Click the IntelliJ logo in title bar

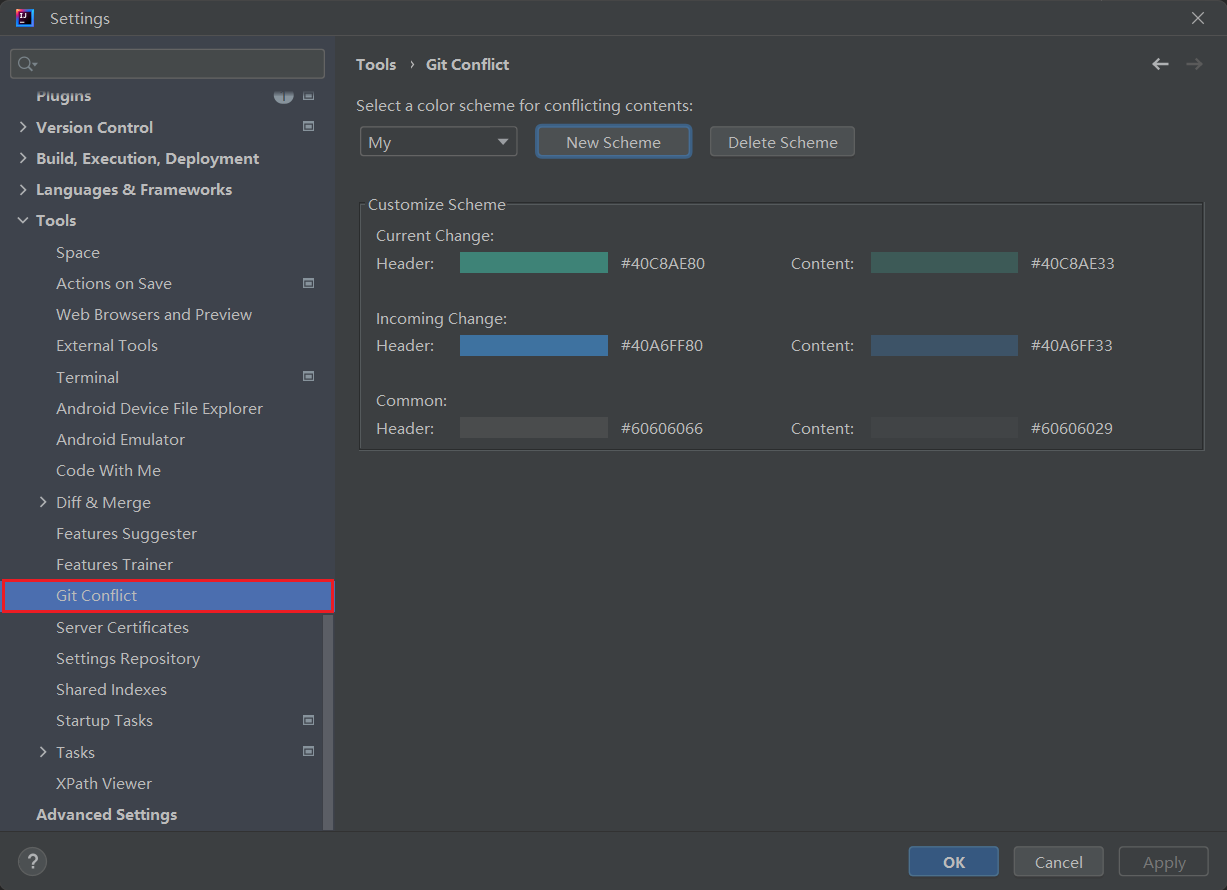point(25,18)
